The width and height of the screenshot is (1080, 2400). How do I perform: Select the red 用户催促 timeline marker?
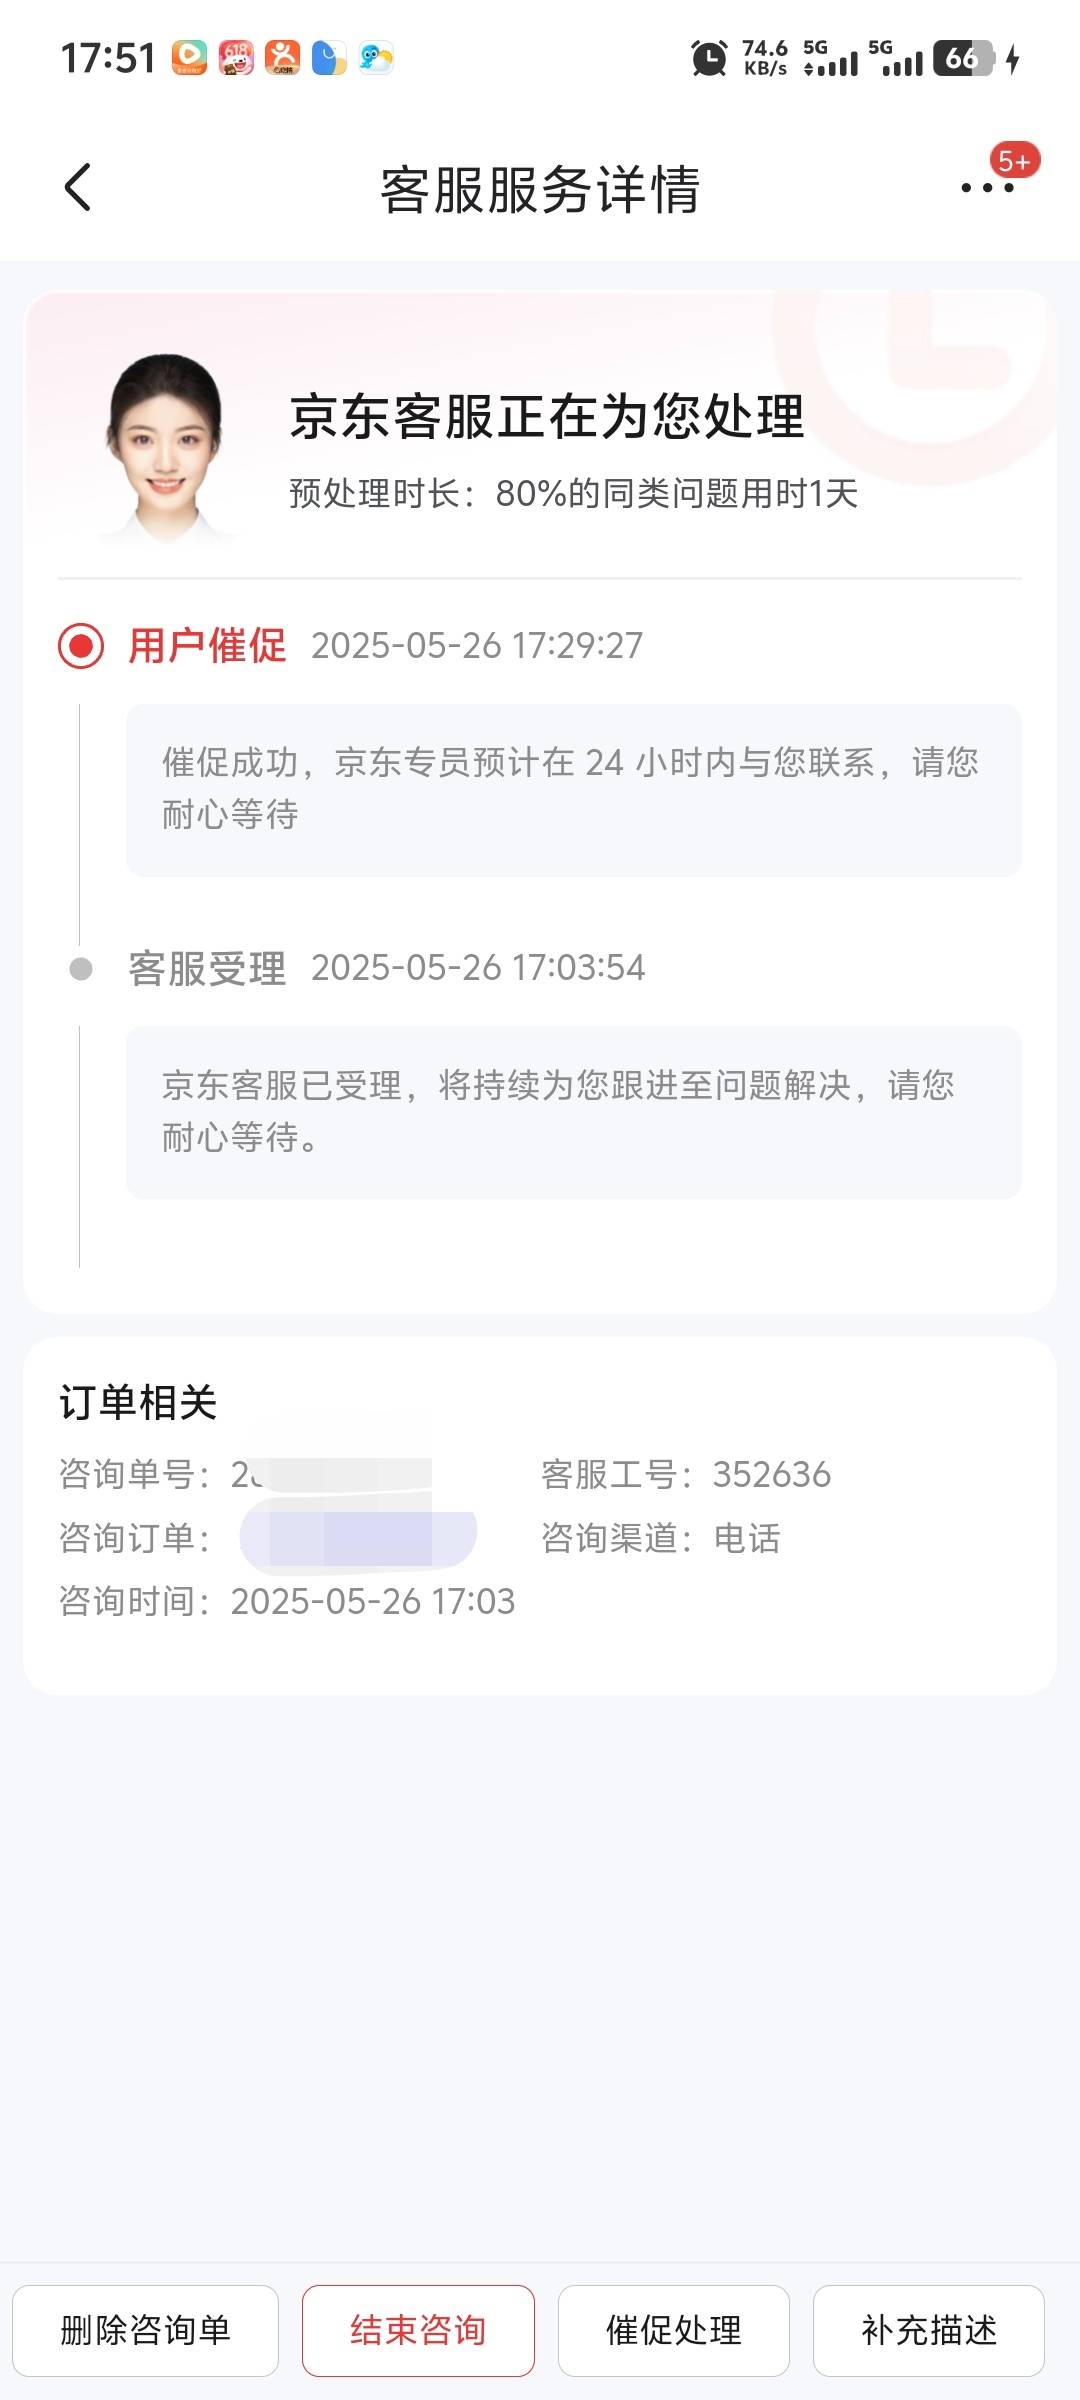pos(81,646)
